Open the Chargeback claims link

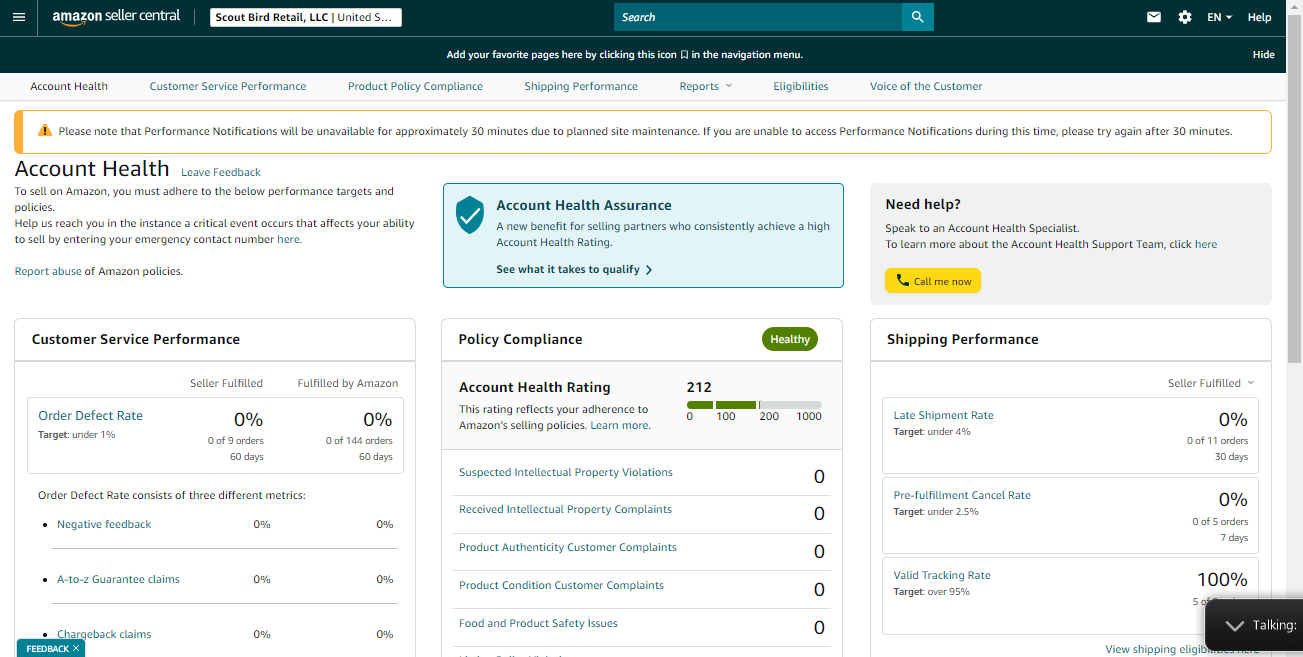click(104, 634)
